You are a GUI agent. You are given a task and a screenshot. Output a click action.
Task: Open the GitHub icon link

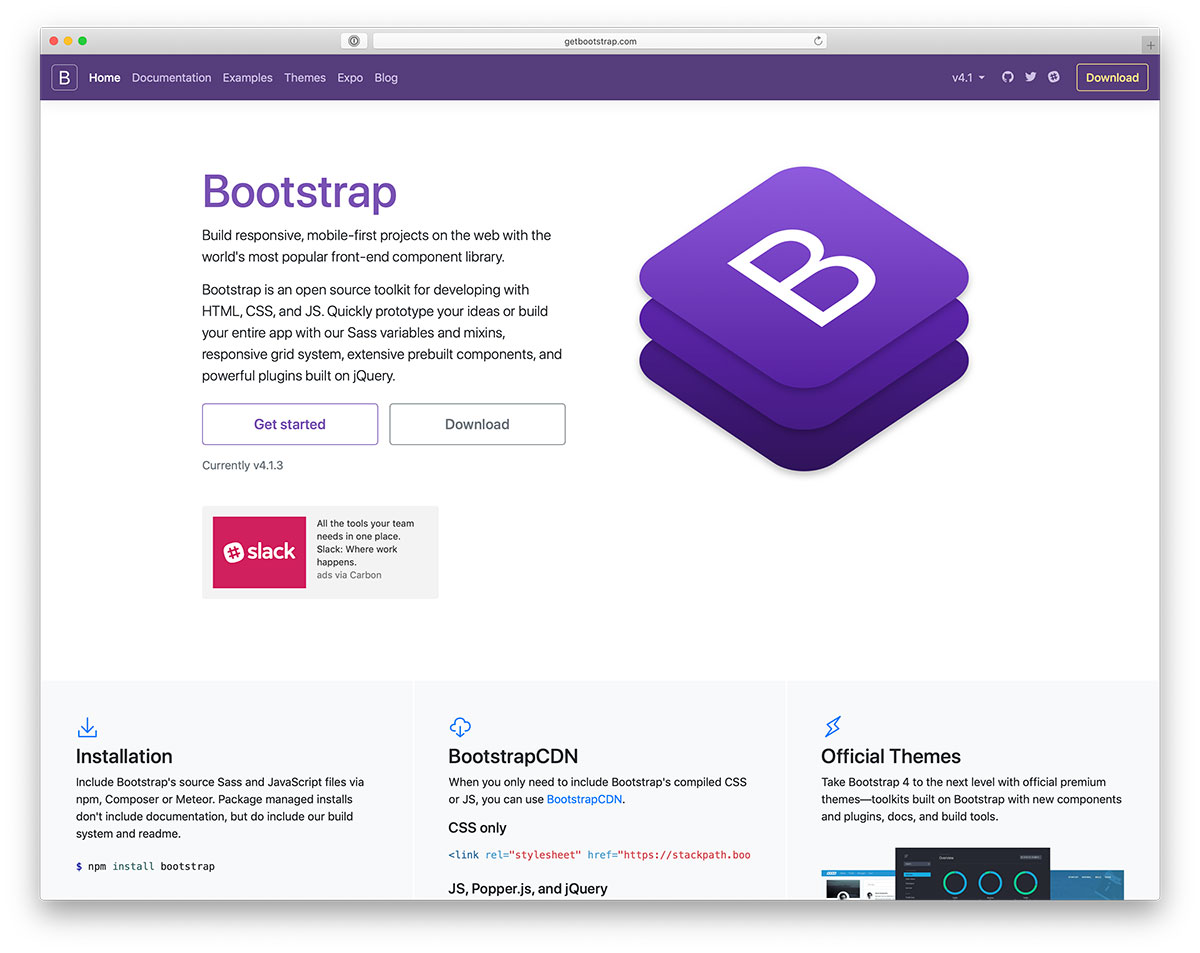point(1008,77)
